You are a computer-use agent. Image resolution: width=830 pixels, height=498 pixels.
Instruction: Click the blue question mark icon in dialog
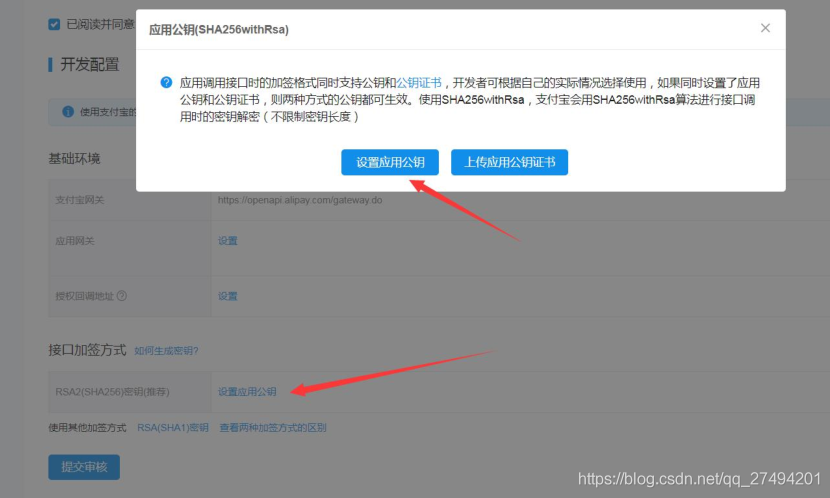pyautogui.click(x=166, y=83)
